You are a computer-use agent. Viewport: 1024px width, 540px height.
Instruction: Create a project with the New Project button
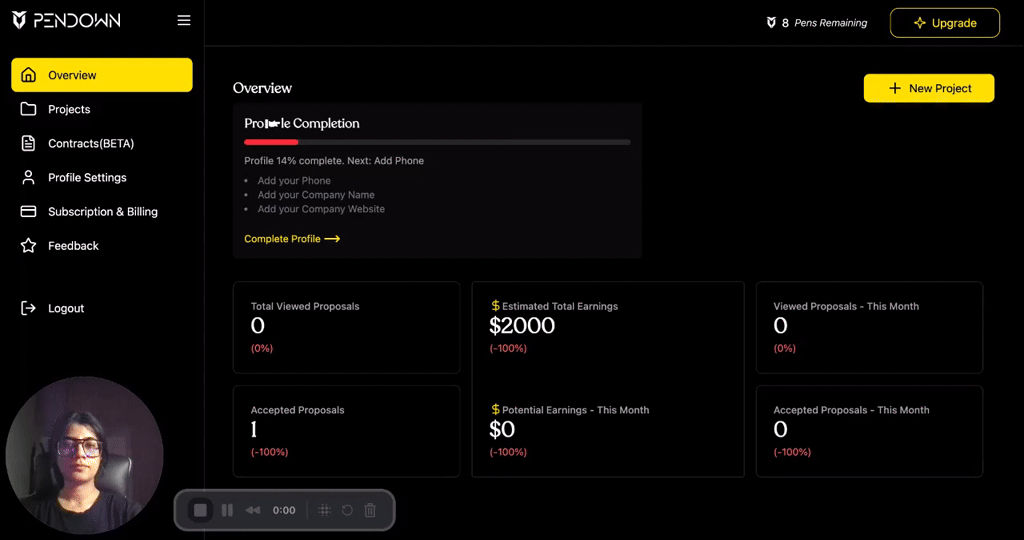coord(929,88)
